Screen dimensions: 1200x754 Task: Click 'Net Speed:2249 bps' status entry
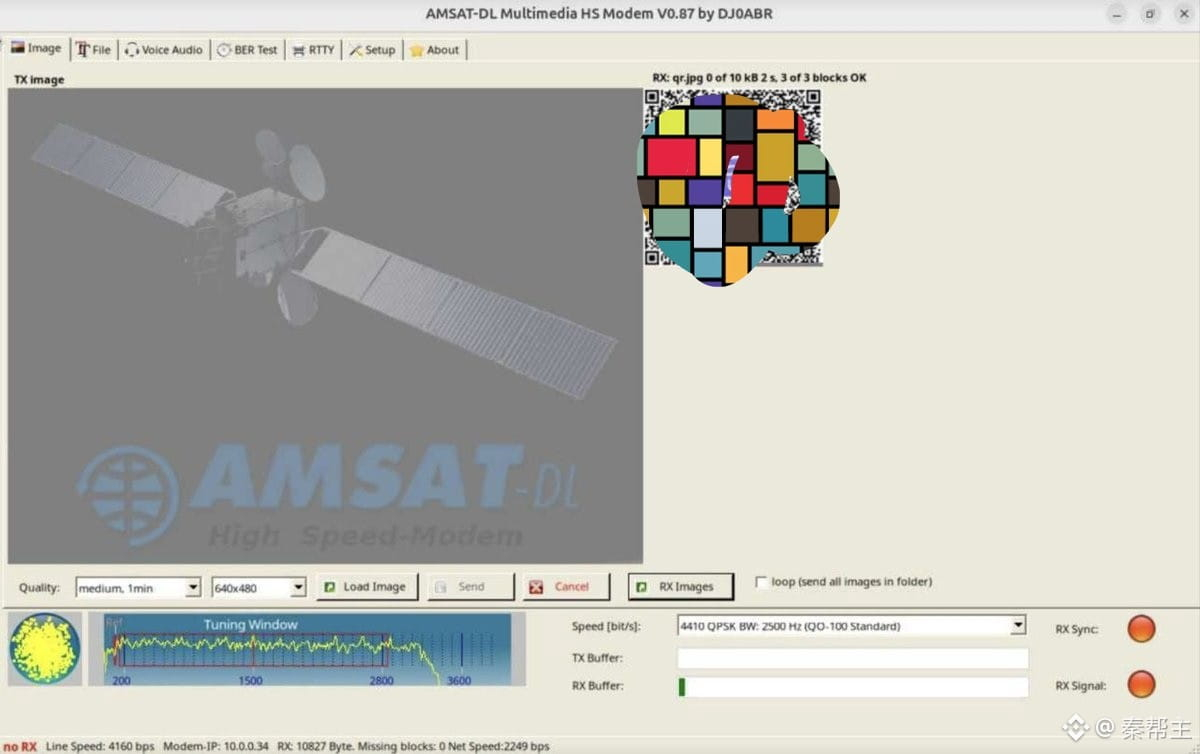pyautogui.click(x=498, y=746)
